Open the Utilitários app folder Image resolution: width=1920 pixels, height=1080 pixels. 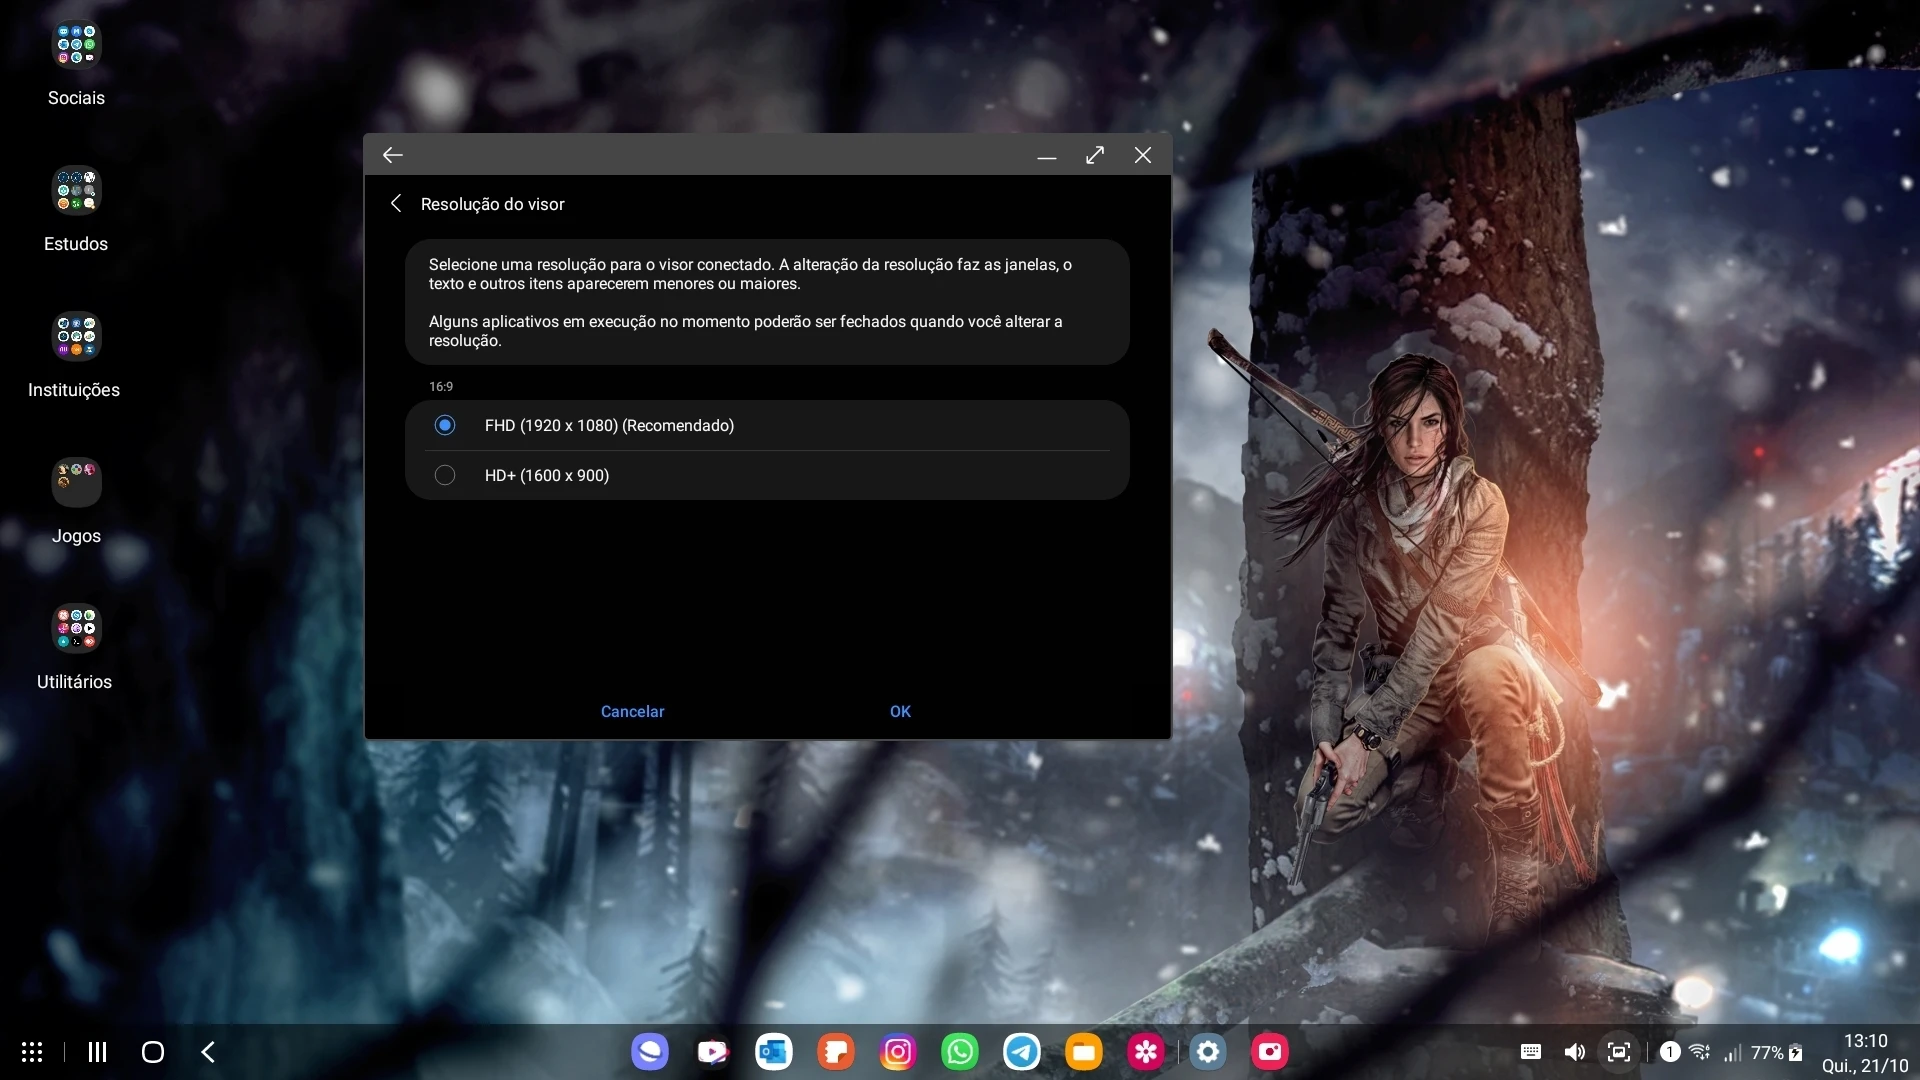coord(76,628)
